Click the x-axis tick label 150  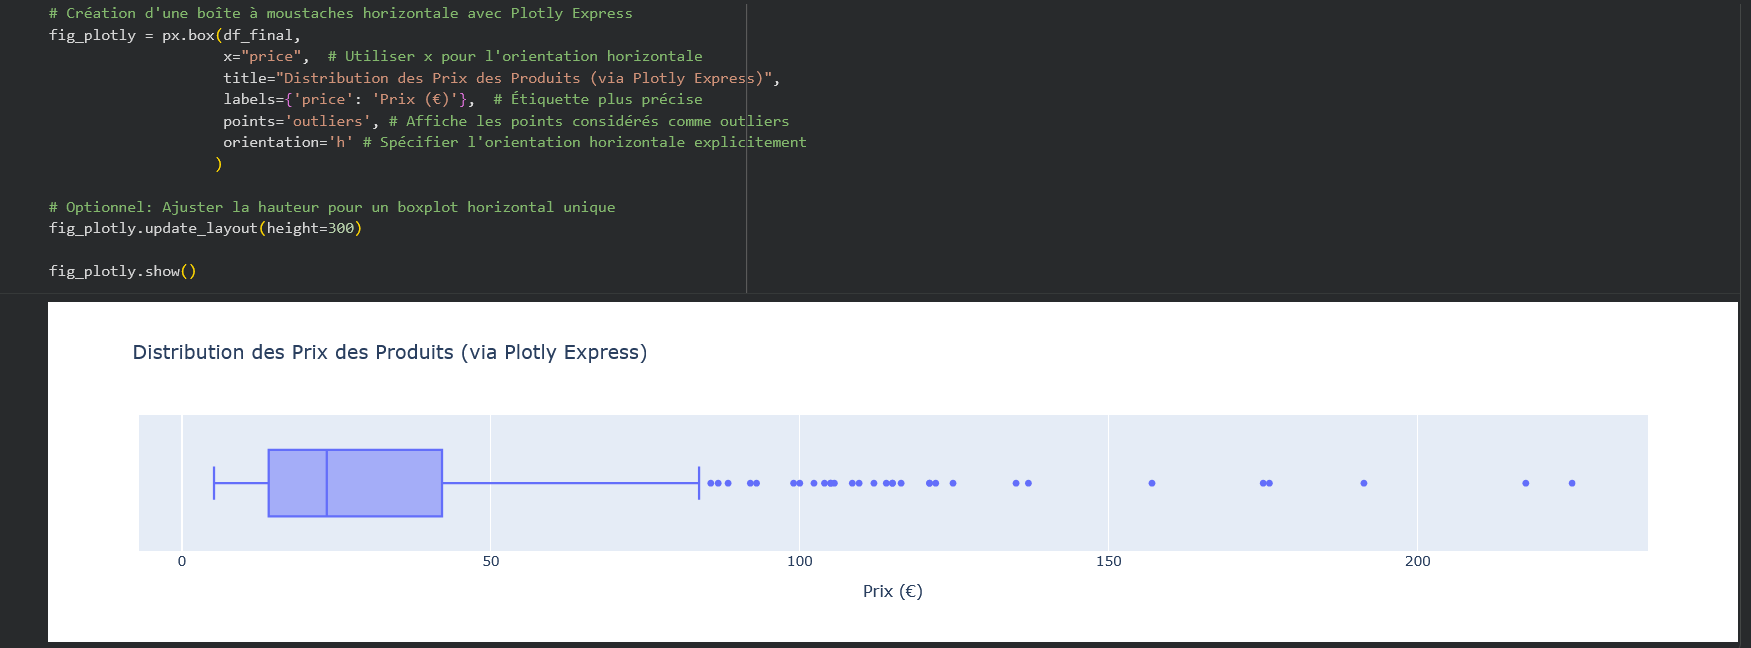pos(1109,561)
